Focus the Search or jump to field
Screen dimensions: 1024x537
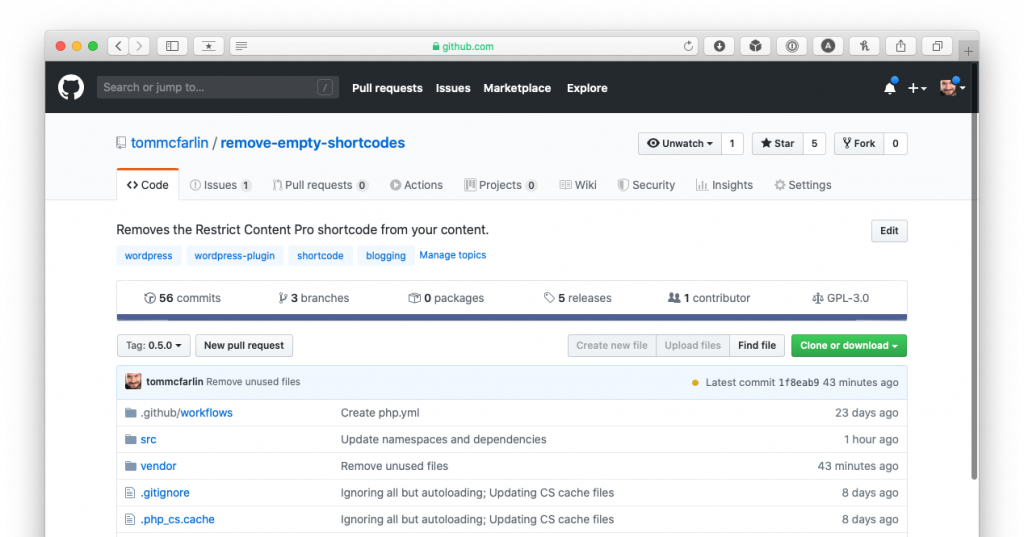[210, 88]
